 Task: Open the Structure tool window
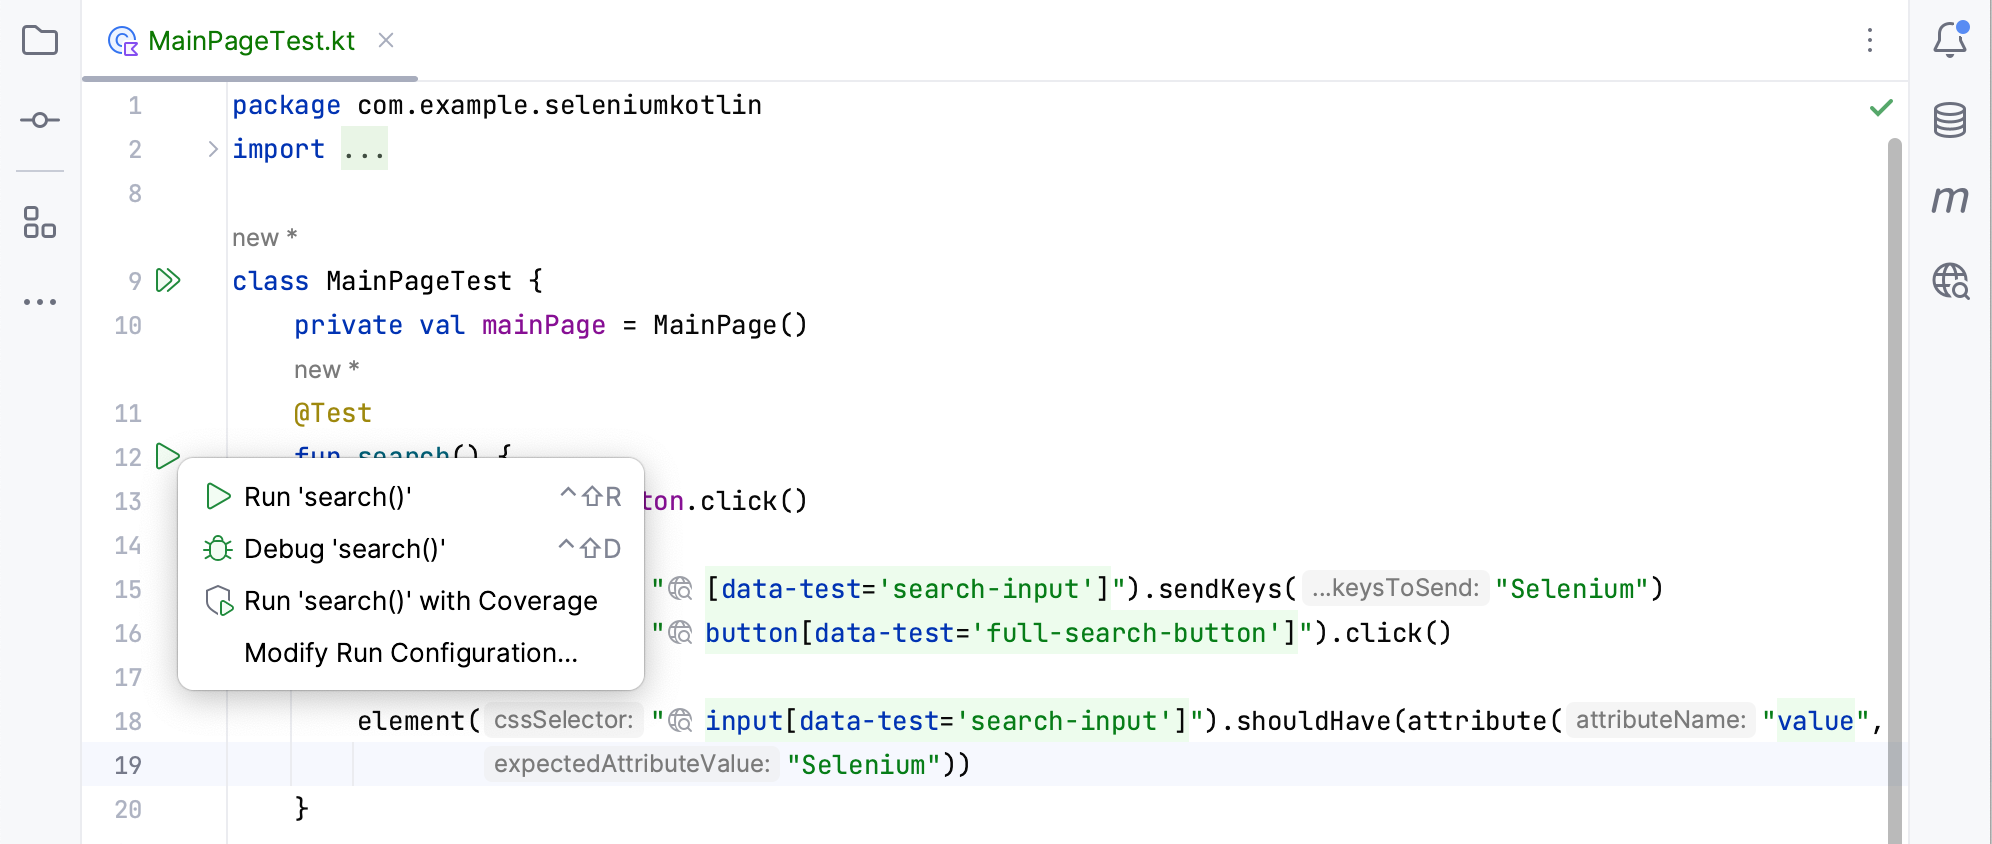pos(40,222)
